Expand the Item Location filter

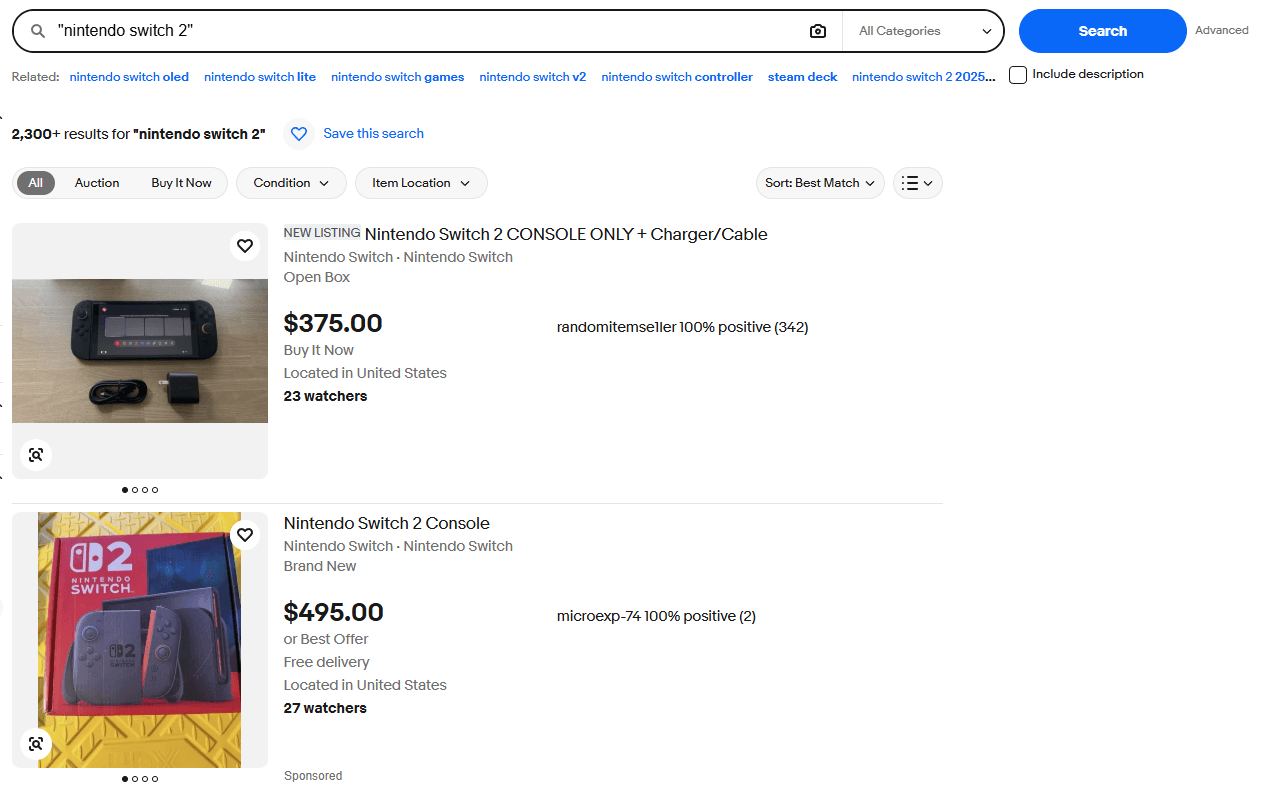421,183
